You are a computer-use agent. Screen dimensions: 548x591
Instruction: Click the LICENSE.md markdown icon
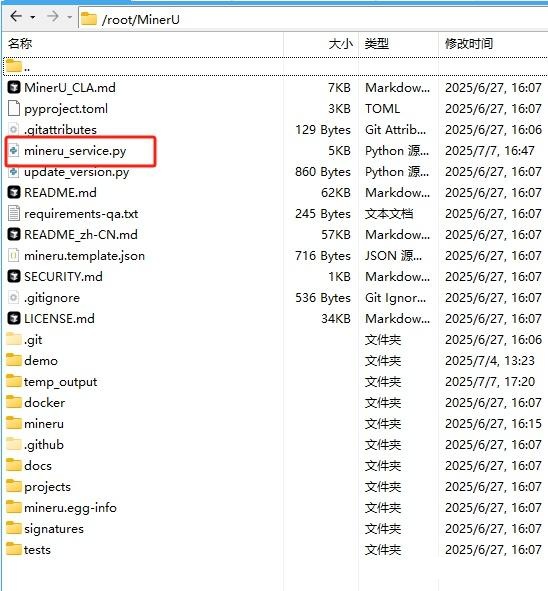14,318
